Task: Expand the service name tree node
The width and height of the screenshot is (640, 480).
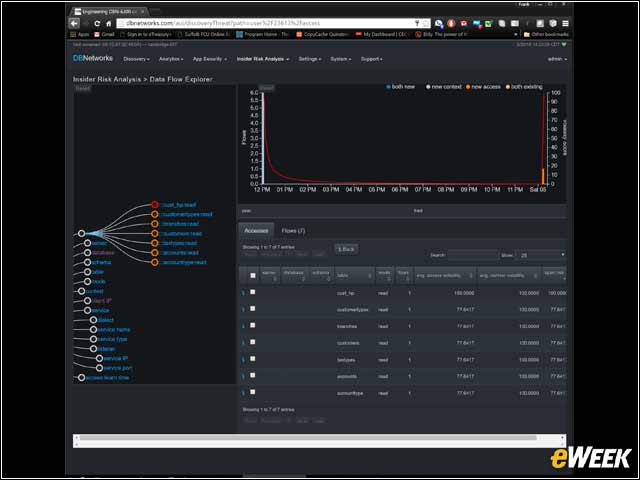Action: 93,329
